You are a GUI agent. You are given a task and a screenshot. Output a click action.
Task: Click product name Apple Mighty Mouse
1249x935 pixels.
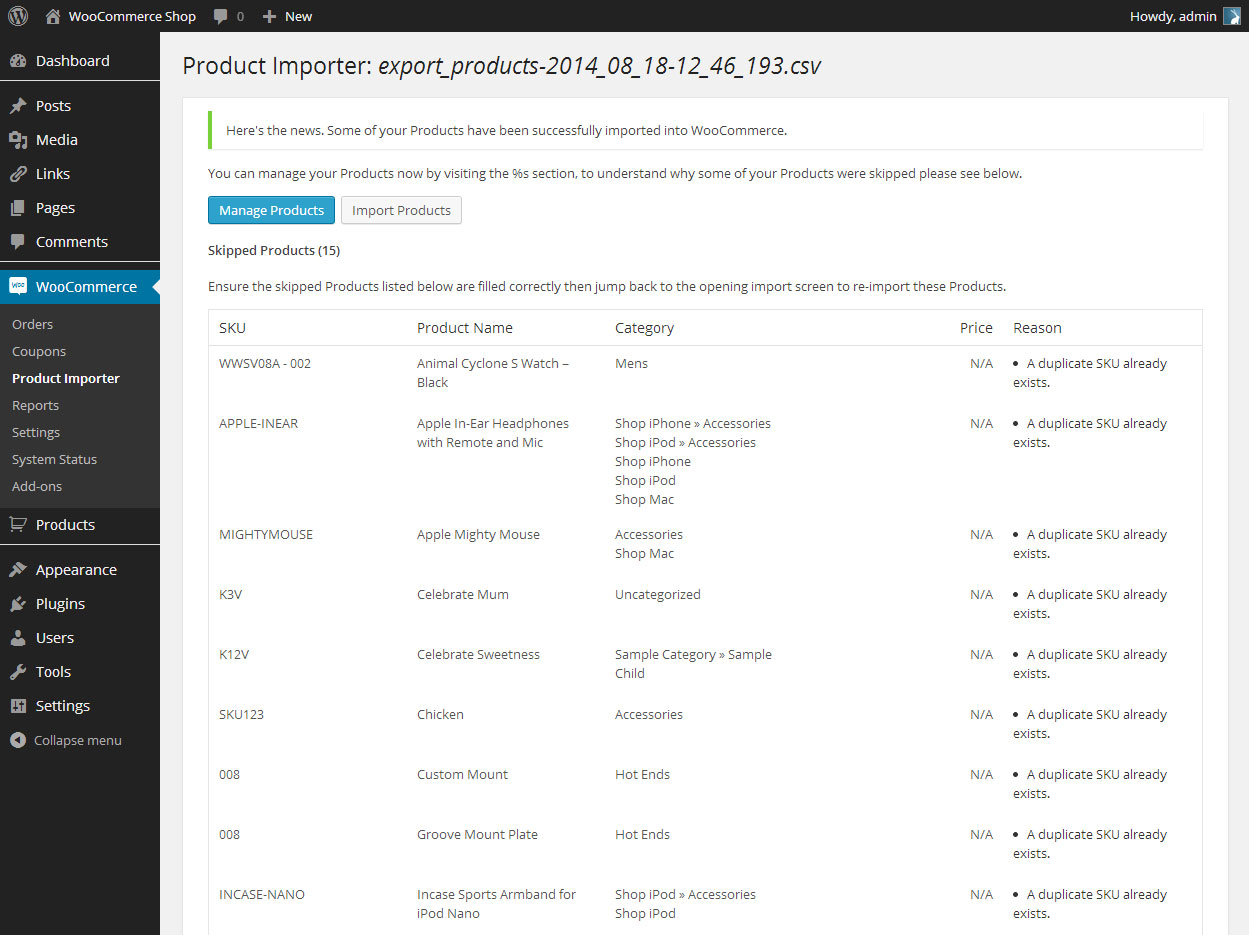click(x=478, y=535)
